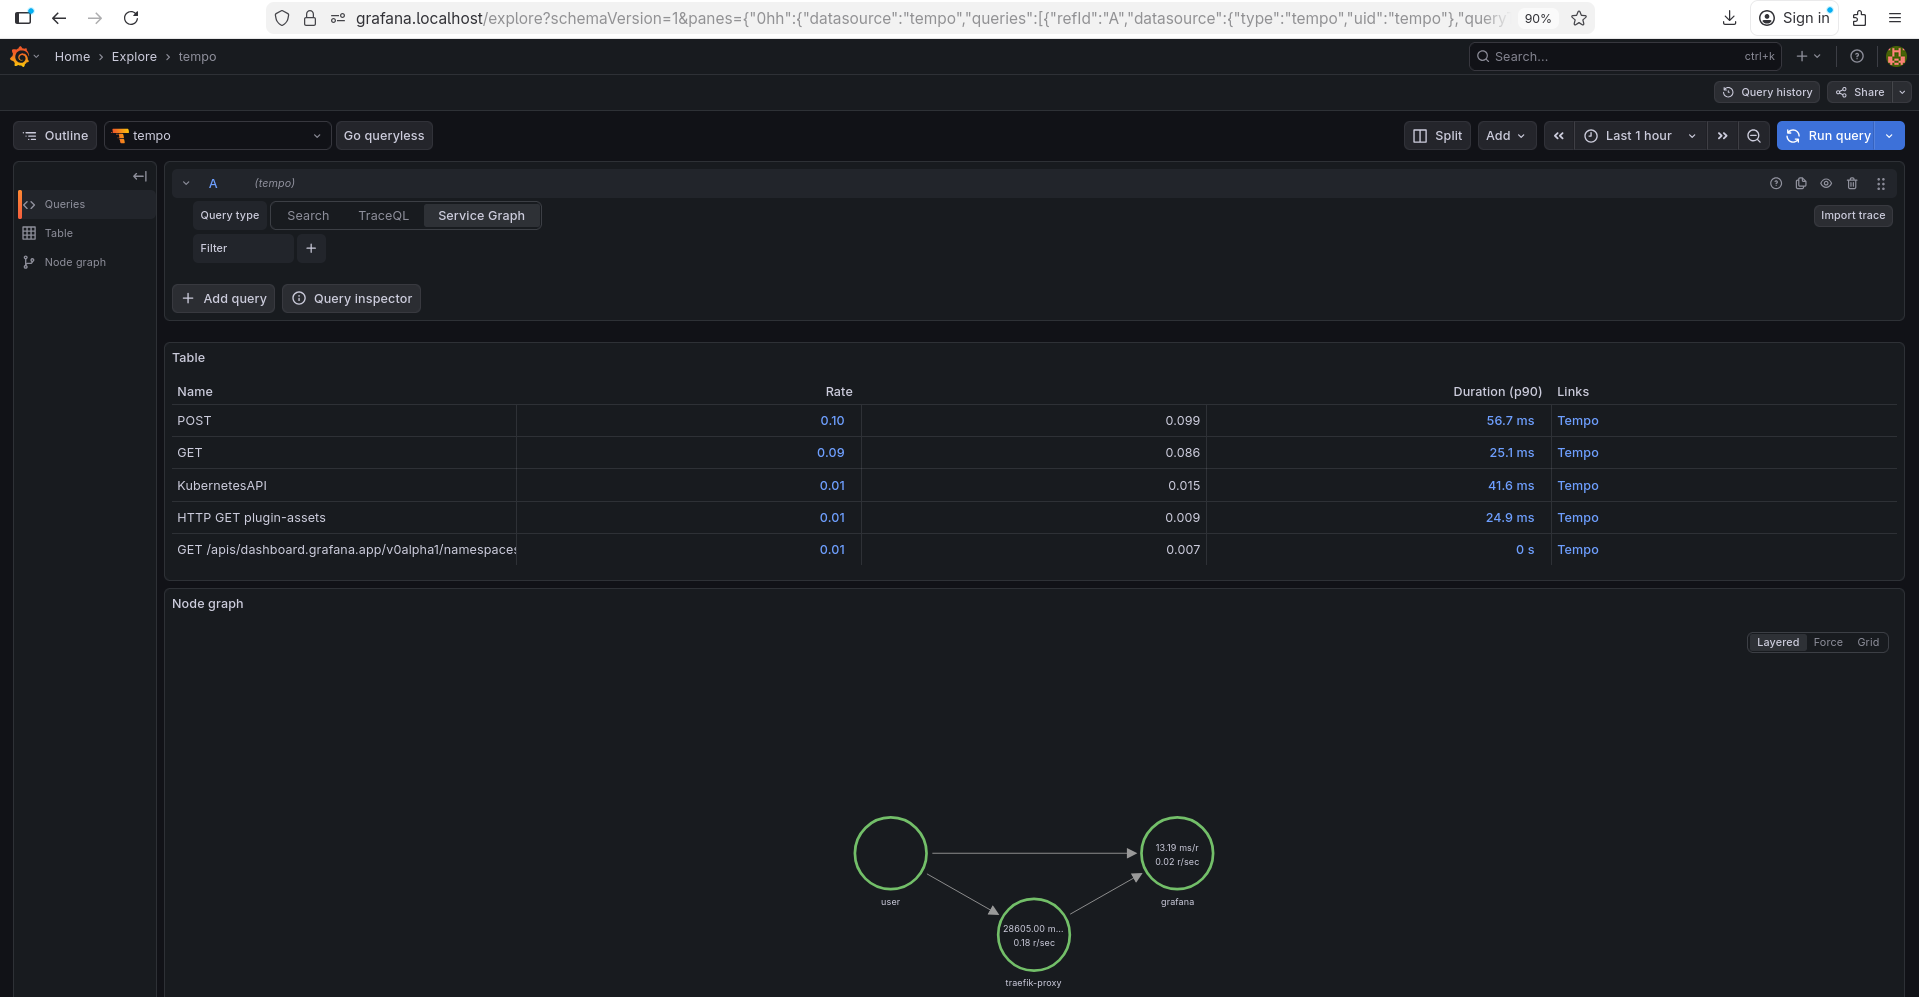Switch node graph to Grid layout
This screenshot has height=997, width=1919.
pos(1868,643)
